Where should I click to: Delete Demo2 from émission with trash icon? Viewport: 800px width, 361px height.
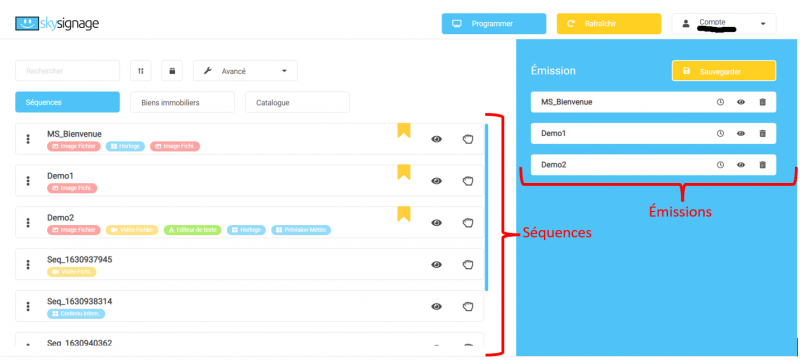coord(763,165)
